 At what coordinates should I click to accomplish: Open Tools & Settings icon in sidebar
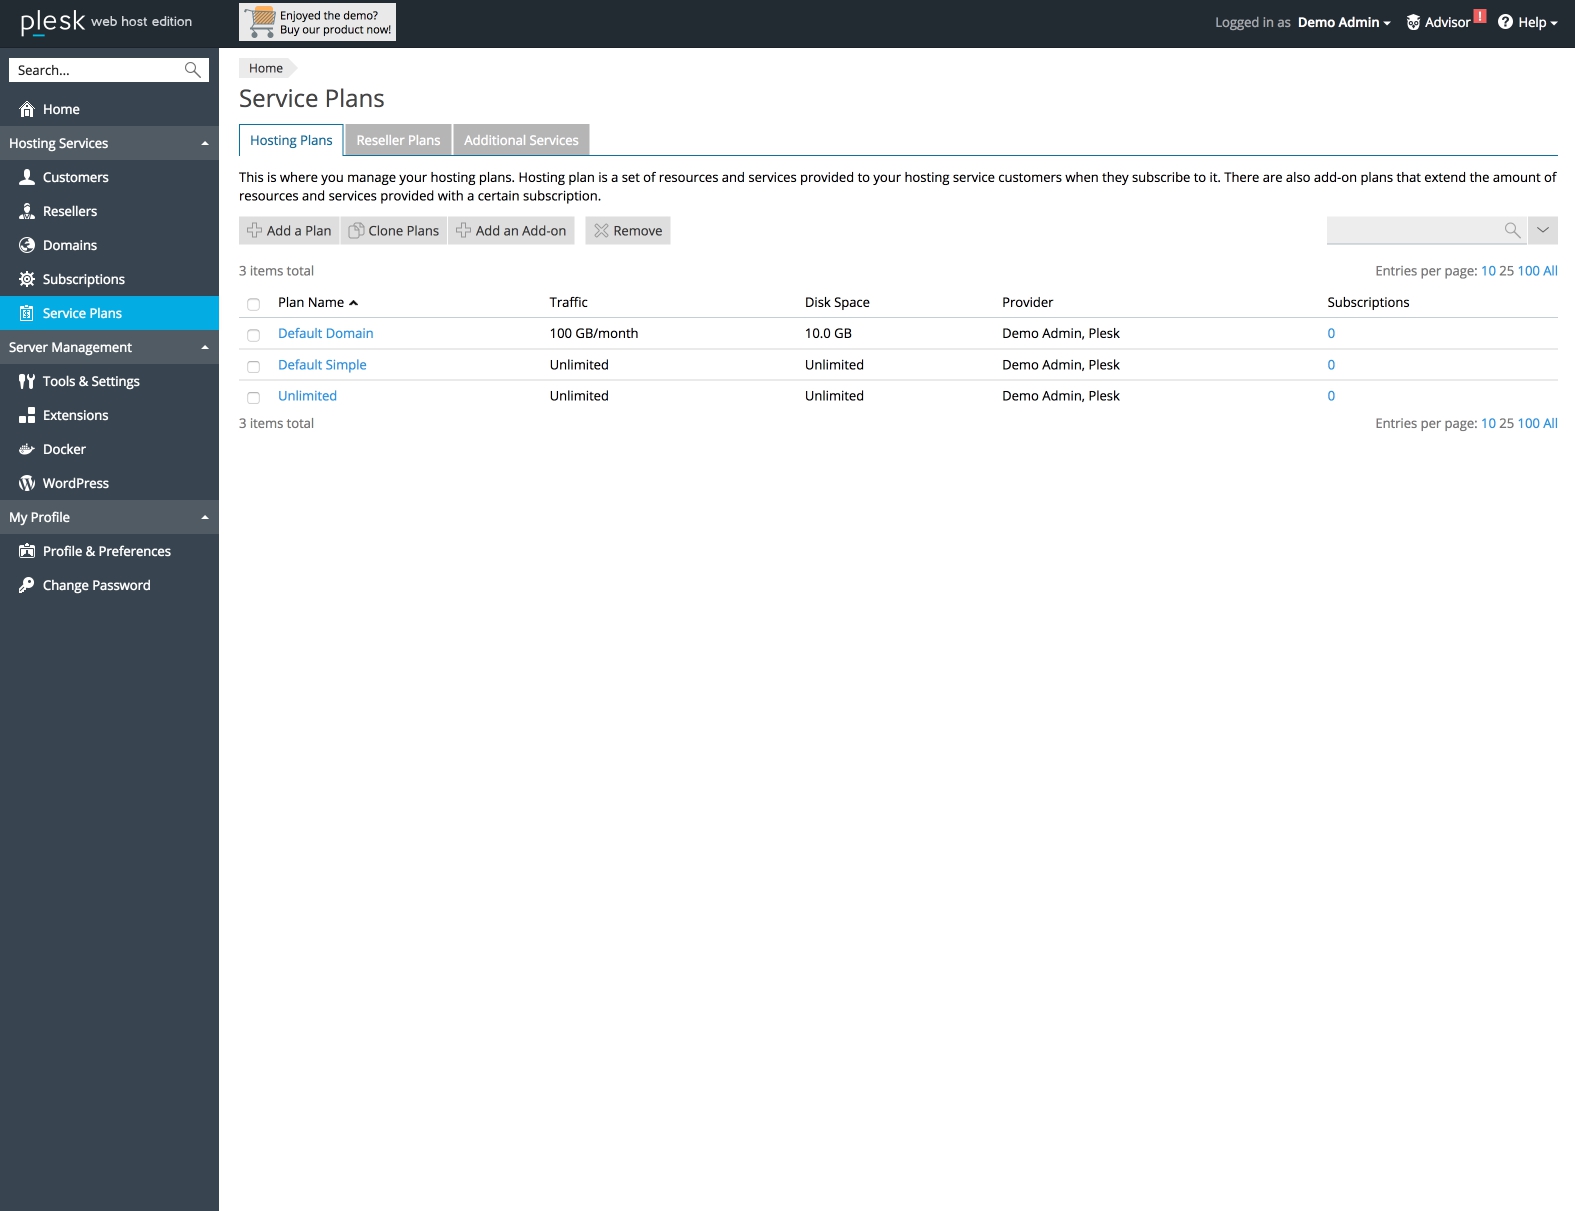tap(27, 381)
